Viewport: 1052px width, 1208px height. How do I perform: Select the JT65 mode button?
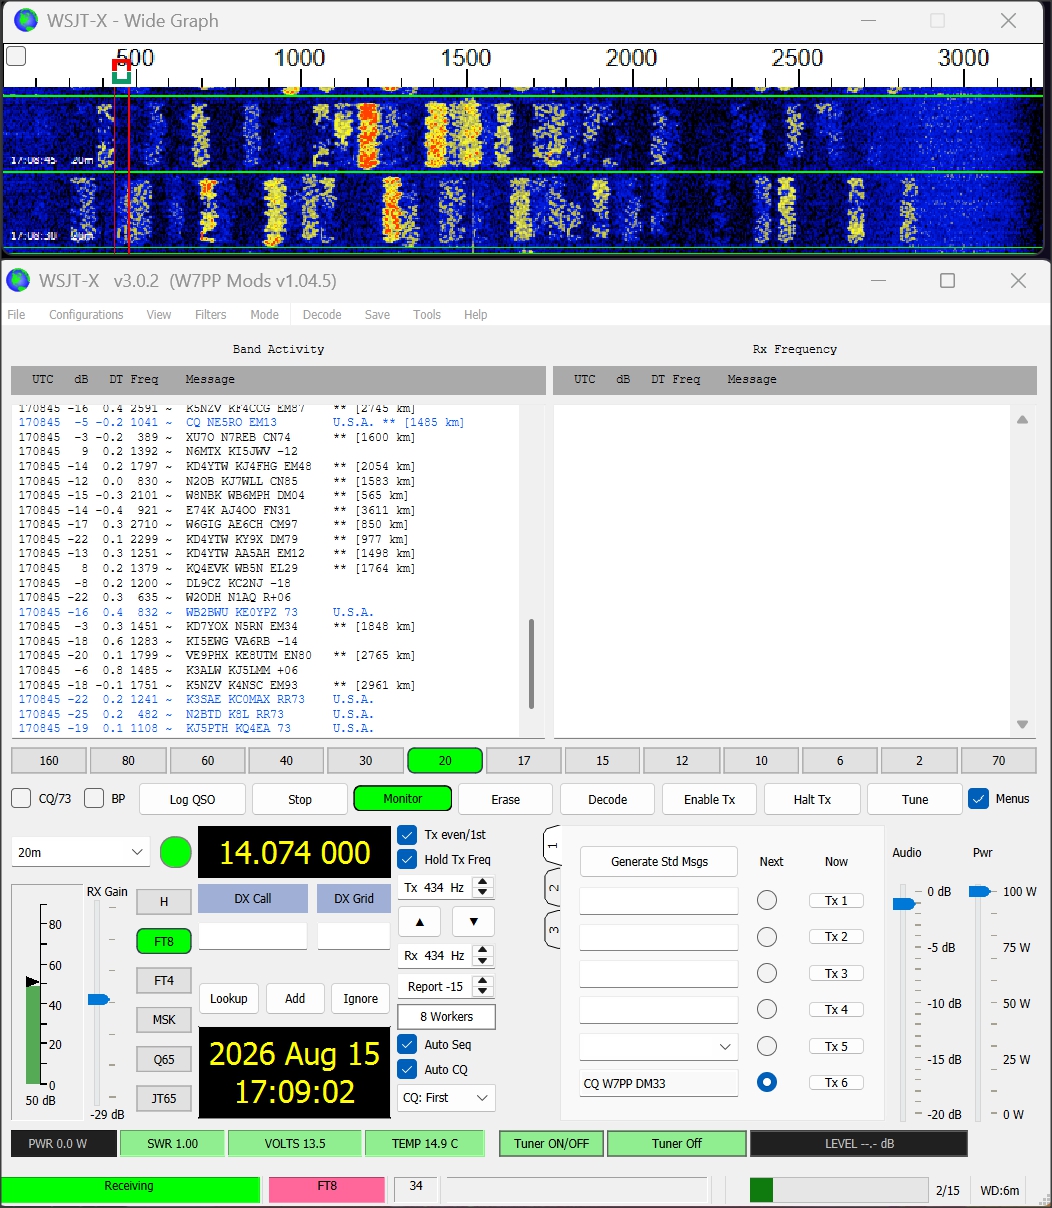[x=164, y=1098]
